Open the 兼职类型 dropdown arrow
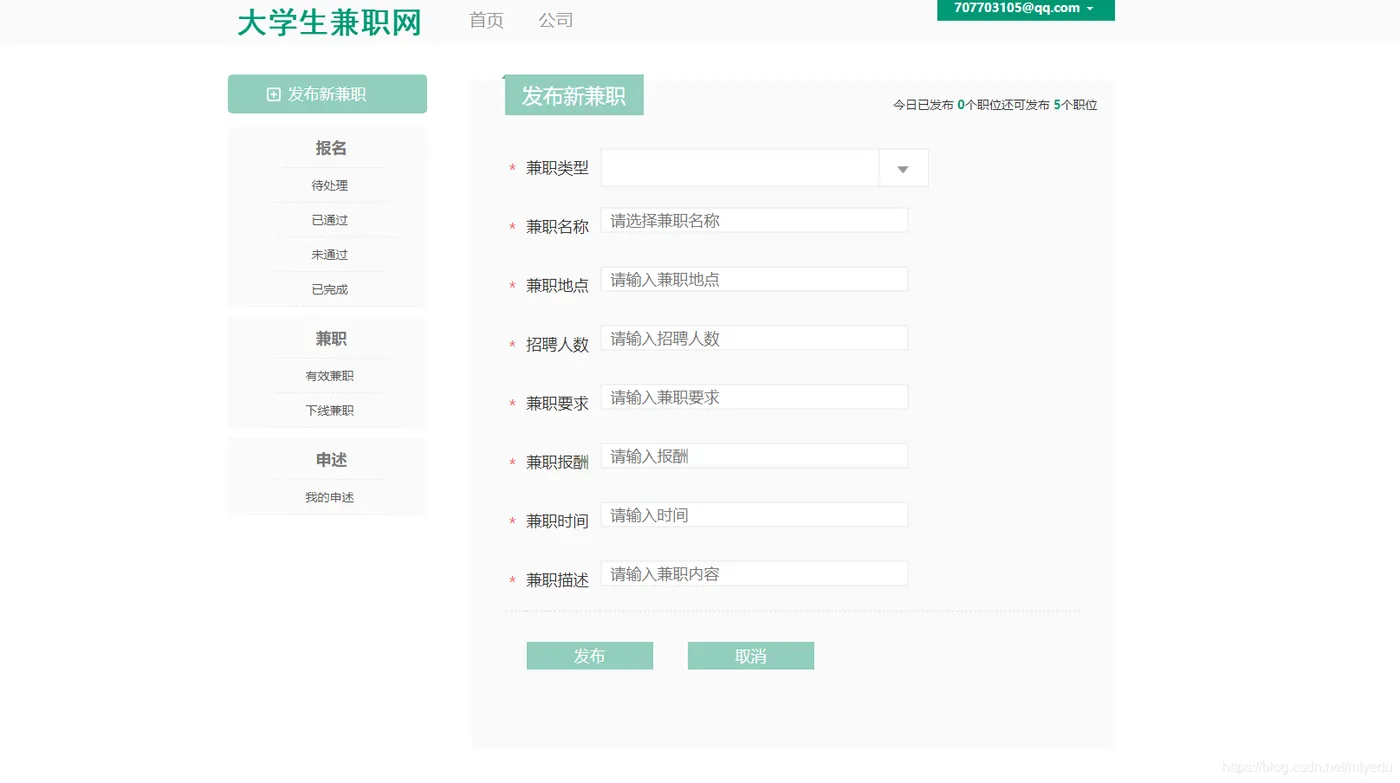Screen dimensions: 1400x783 pos(903,168)
